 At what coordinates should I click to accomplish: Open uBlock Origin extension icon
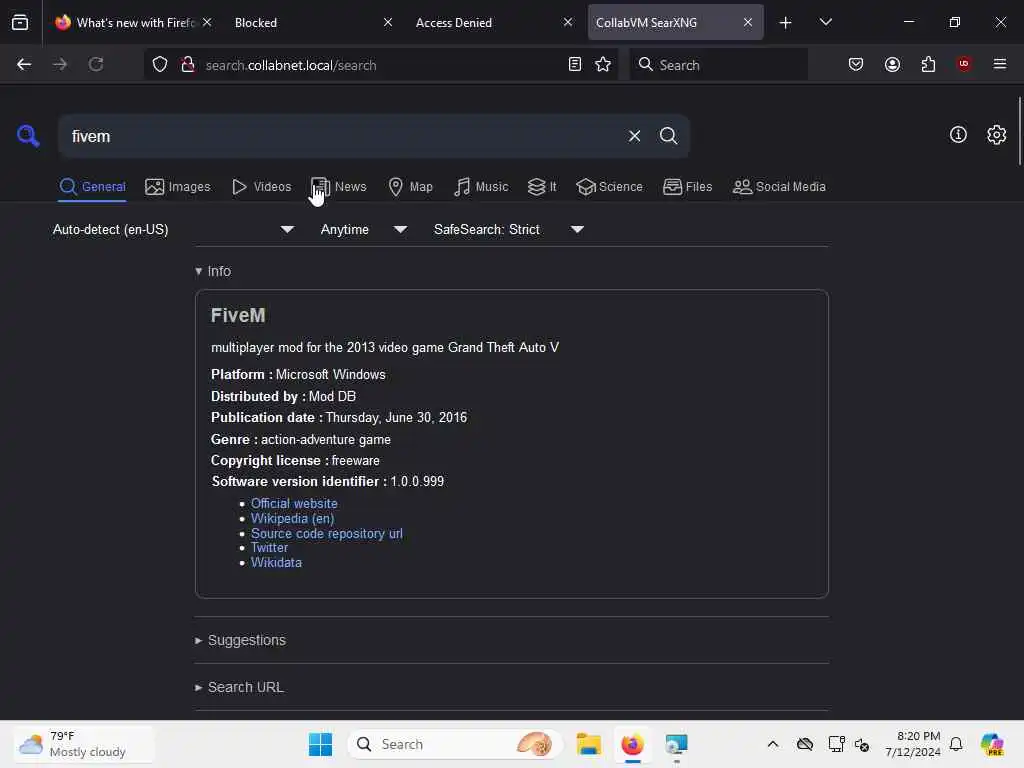(x=964, y=64)
